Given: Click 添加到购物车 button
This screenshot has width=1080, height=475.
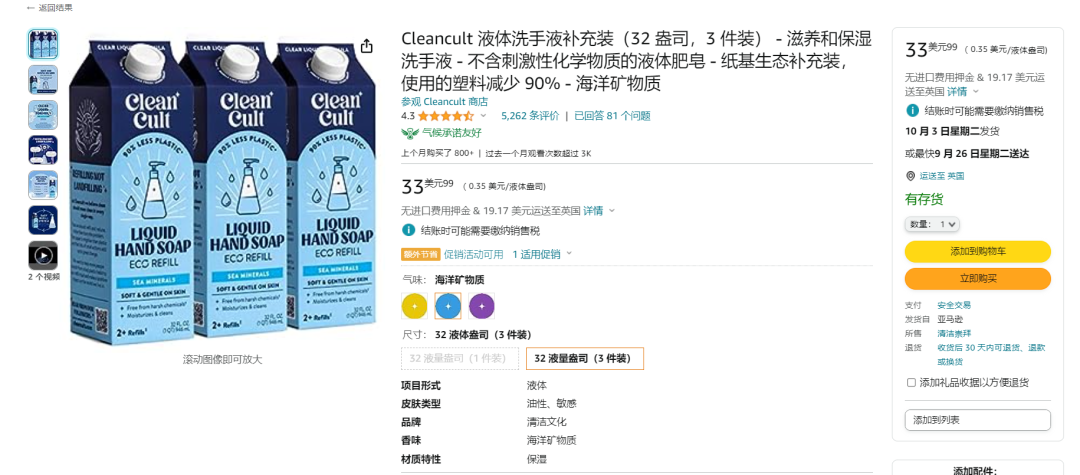Looking at the screenshot, I should 977,251.
